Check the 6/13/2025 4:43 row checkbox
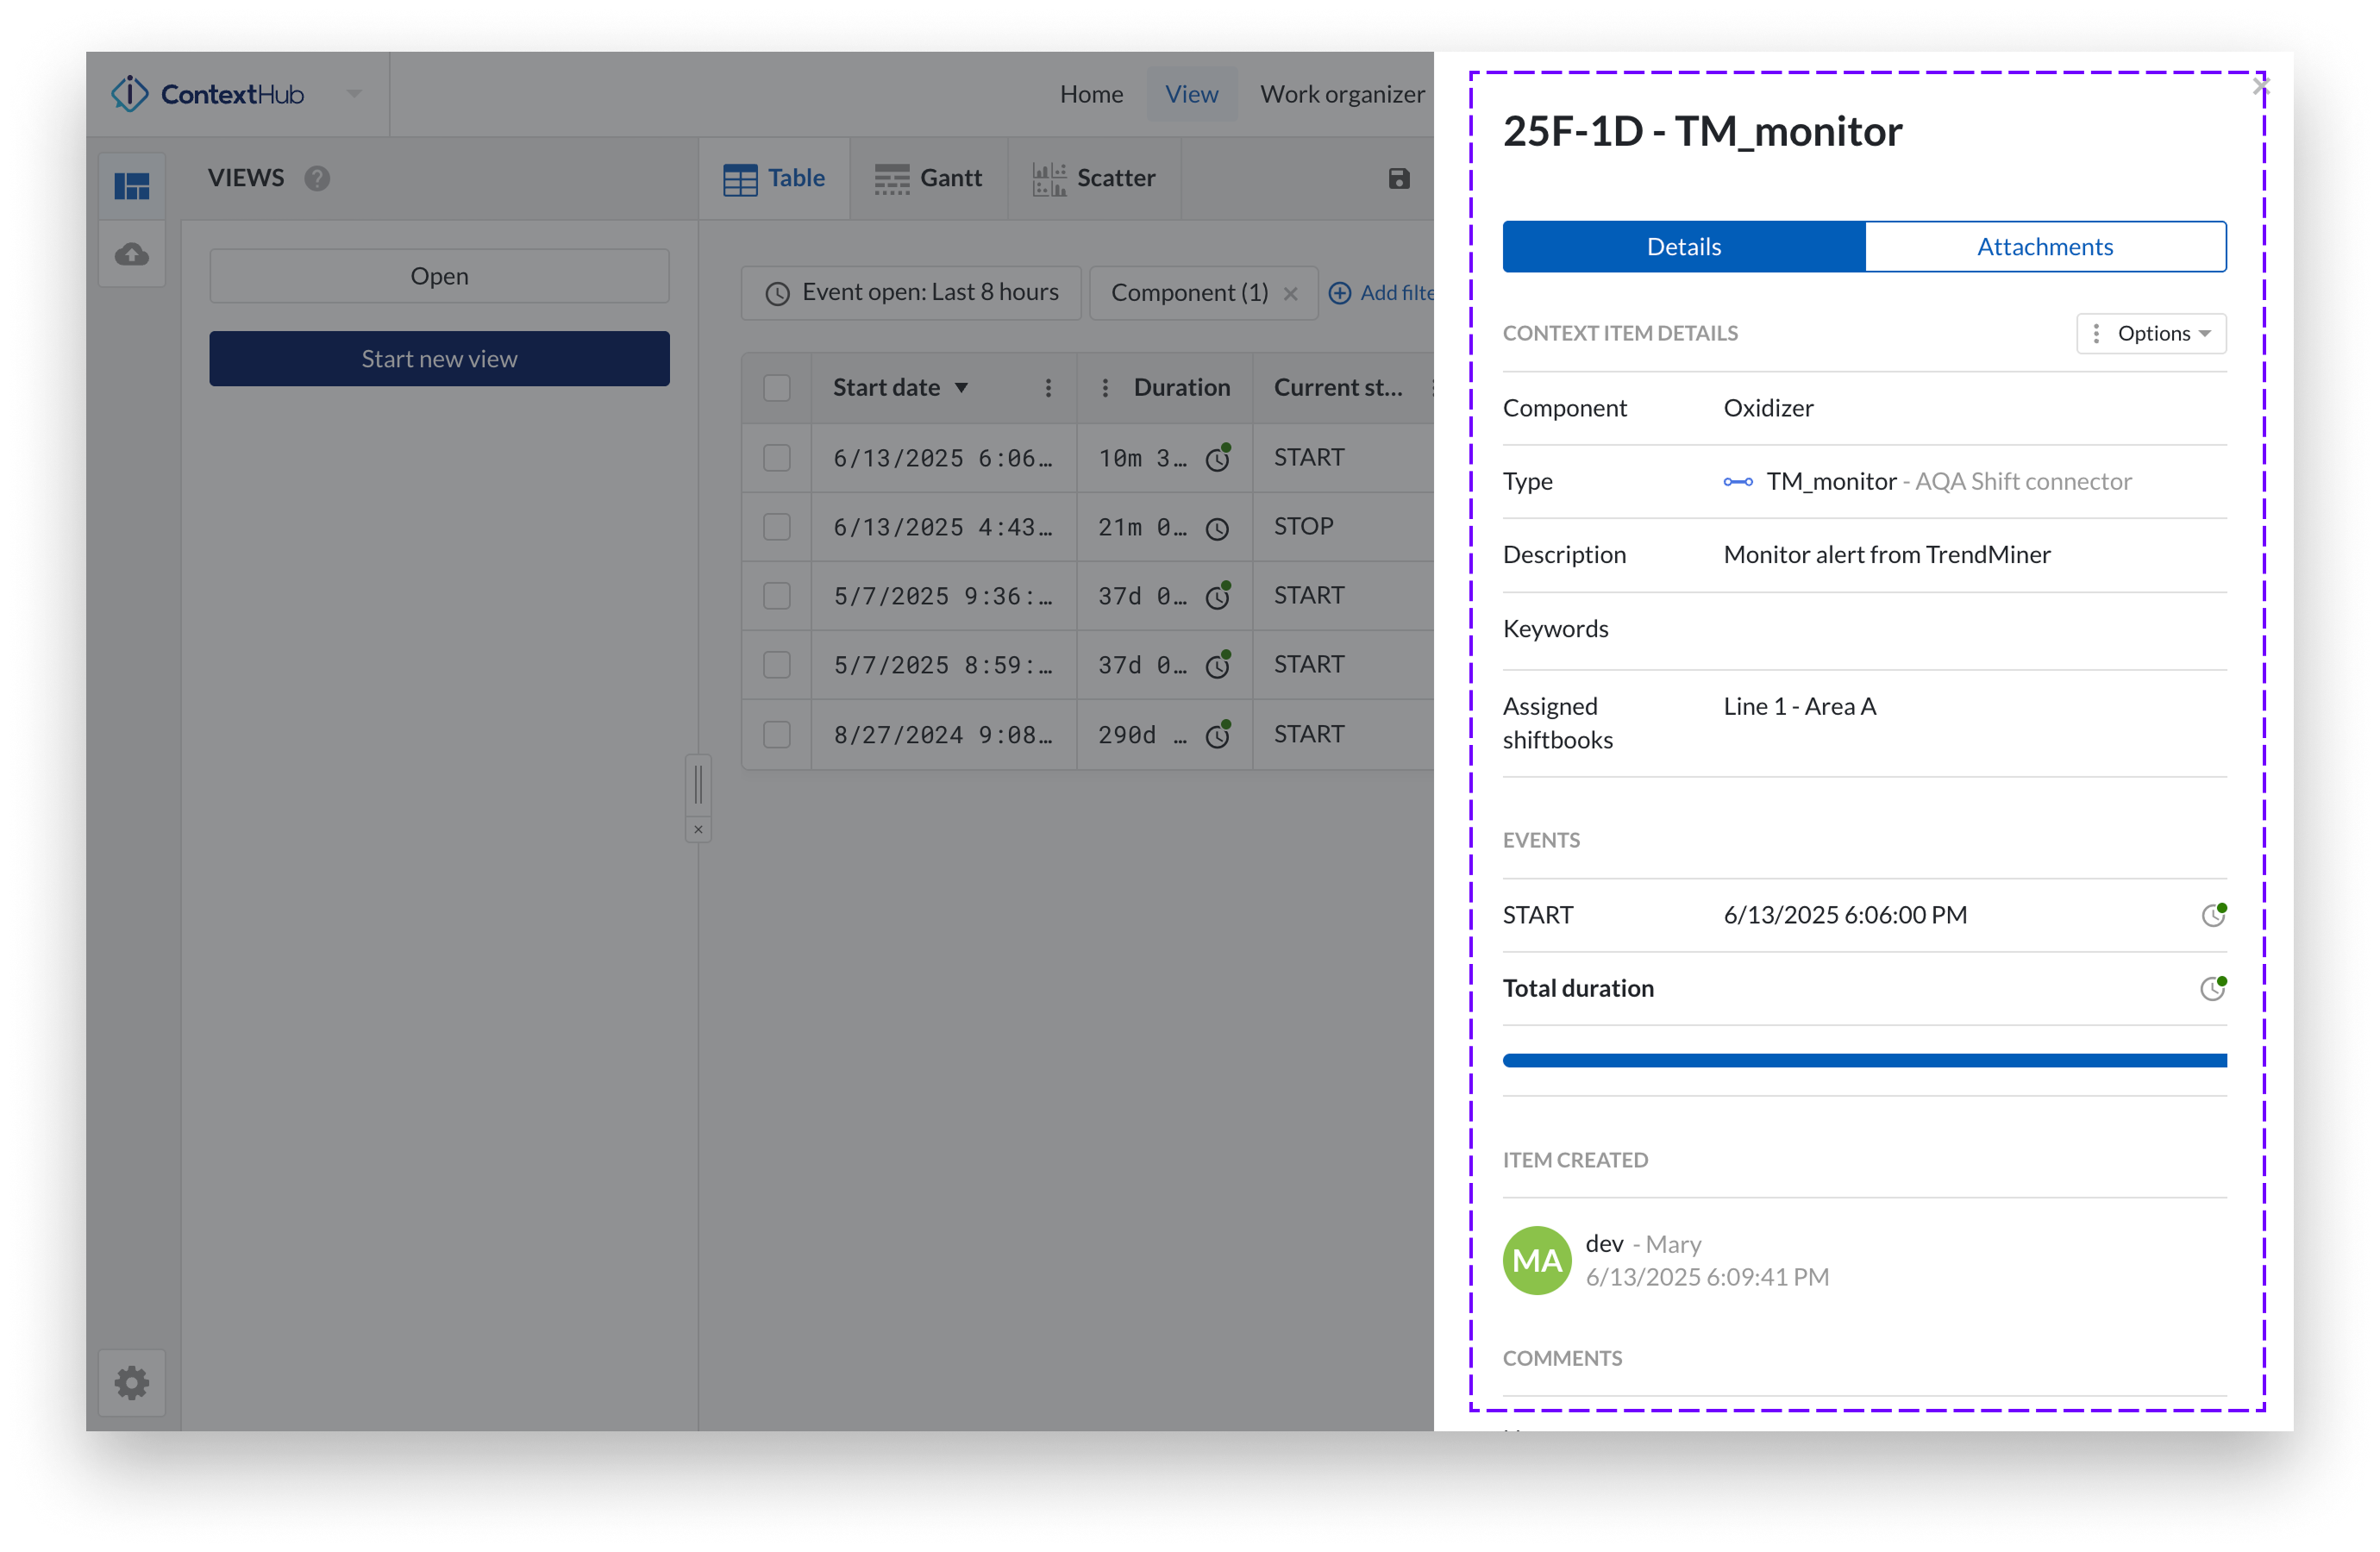This screenshot has width=2380, height=1552. [x=777, y=527]
